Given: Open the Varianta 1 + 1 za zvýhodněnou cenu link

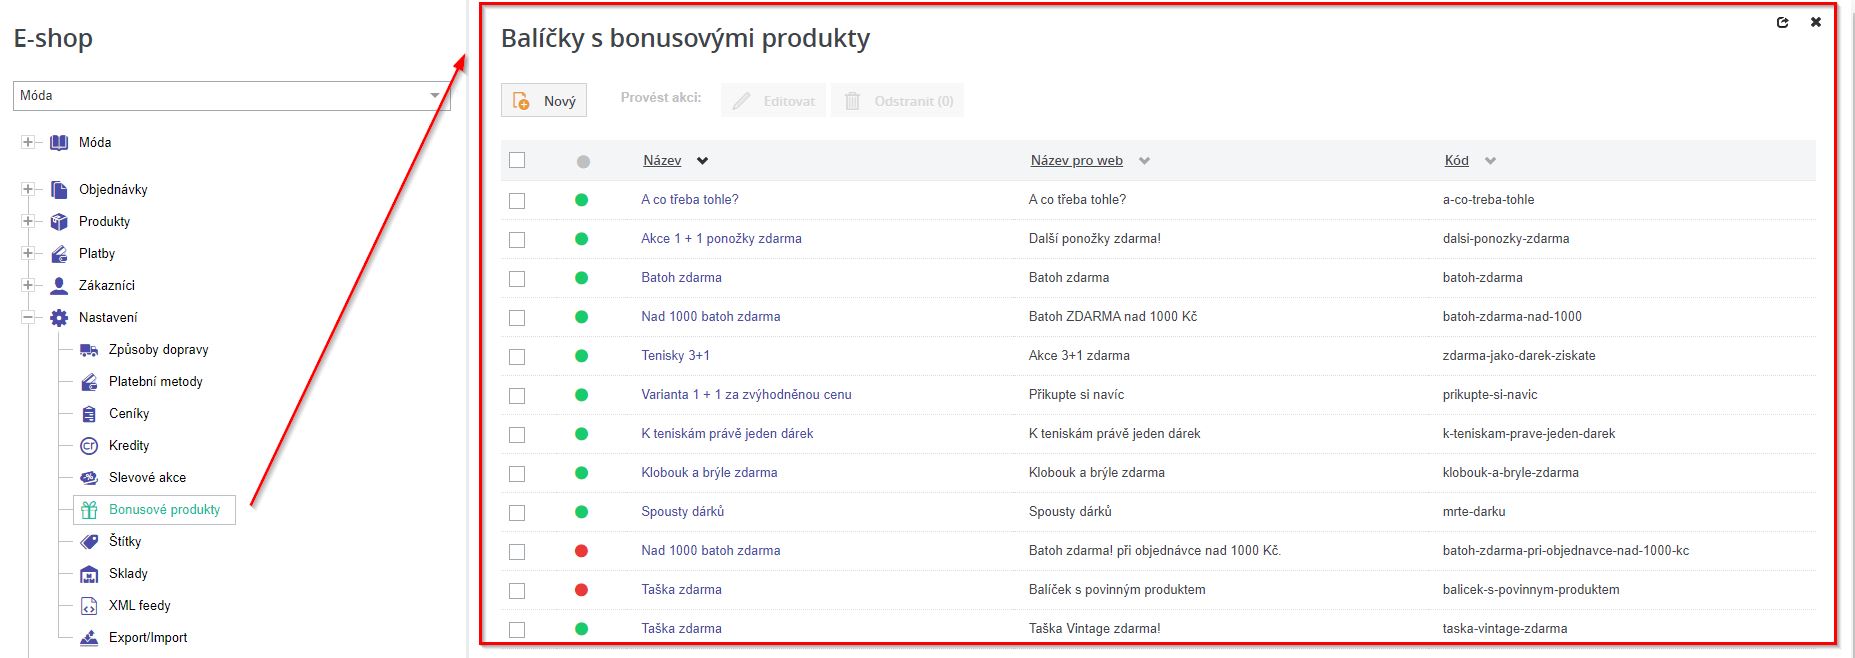Looking at the screenshot, I should tap(746, 394).
